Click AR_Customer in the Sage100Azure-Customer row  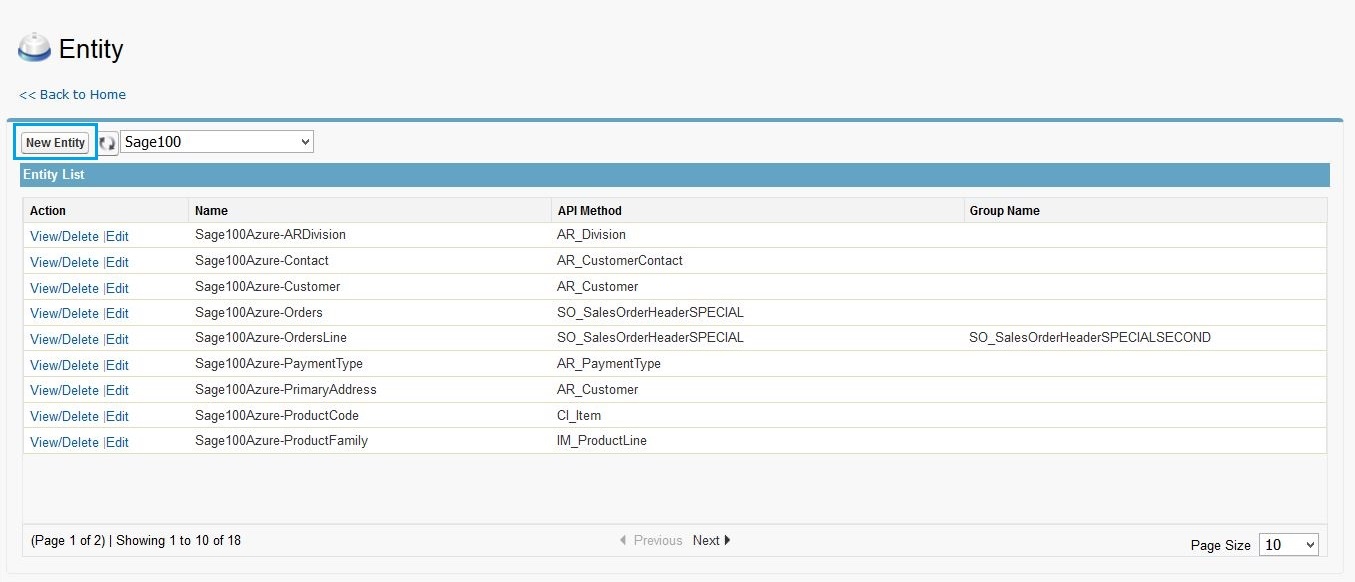597,286
